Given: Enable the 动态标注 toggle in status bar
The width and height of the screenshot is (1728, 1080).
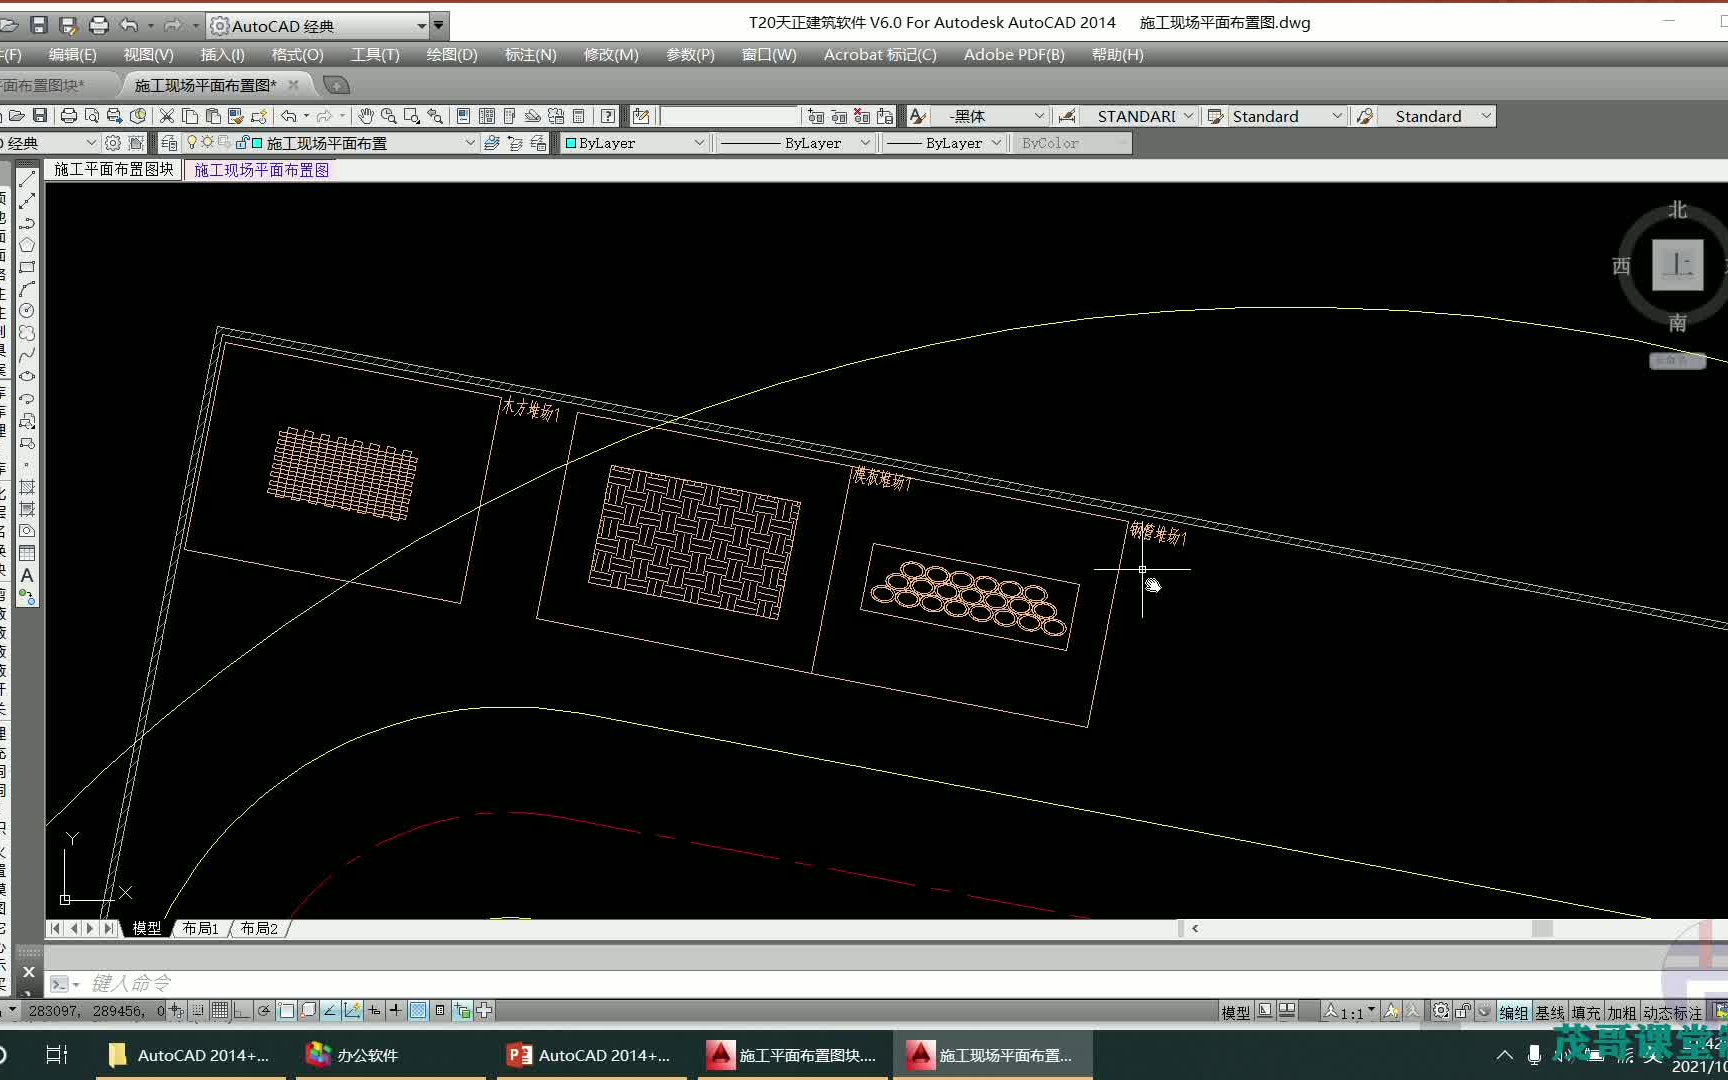Looking at the screenshot, I should click(1673, 1011).
